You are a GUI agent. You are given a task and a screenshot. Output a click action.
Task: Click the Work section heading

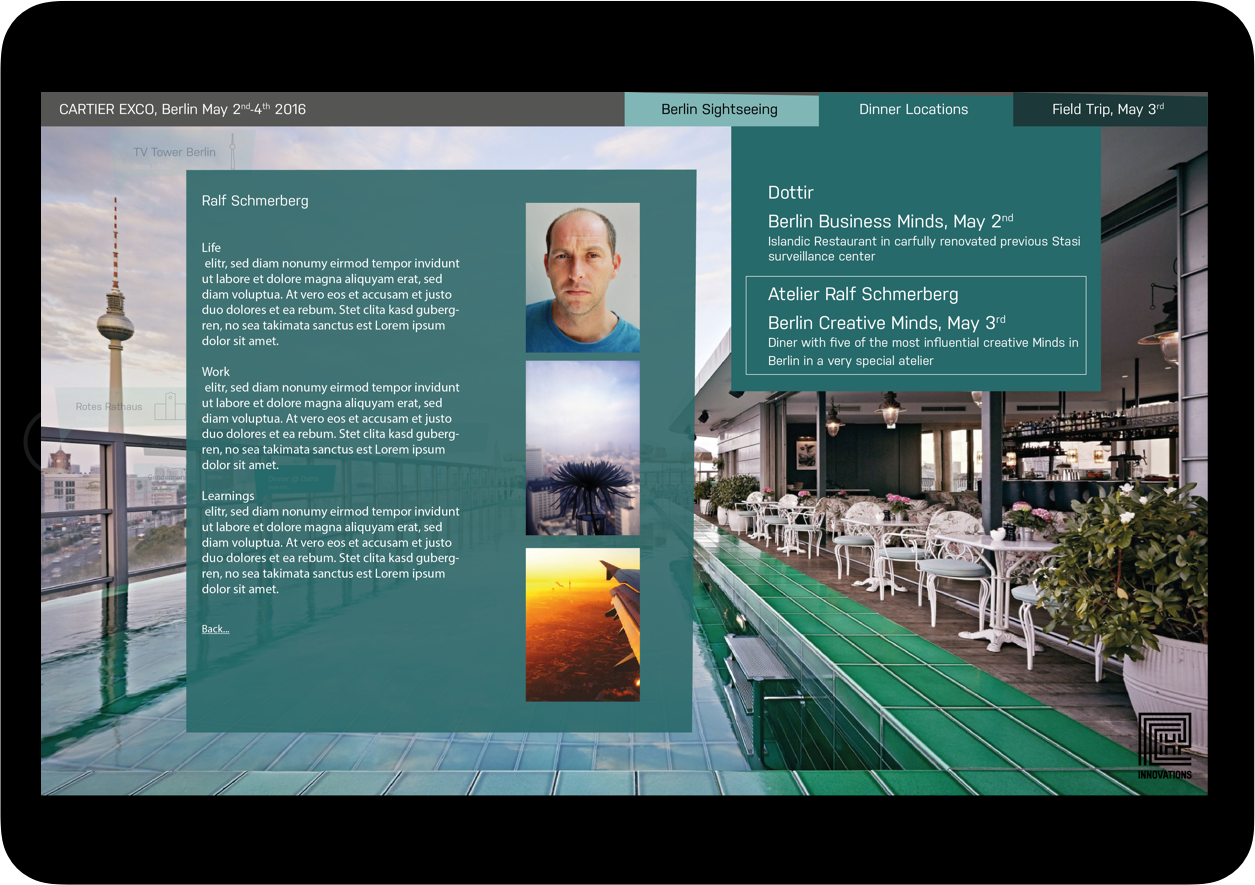pyautogui.click(x=215, y=371)
